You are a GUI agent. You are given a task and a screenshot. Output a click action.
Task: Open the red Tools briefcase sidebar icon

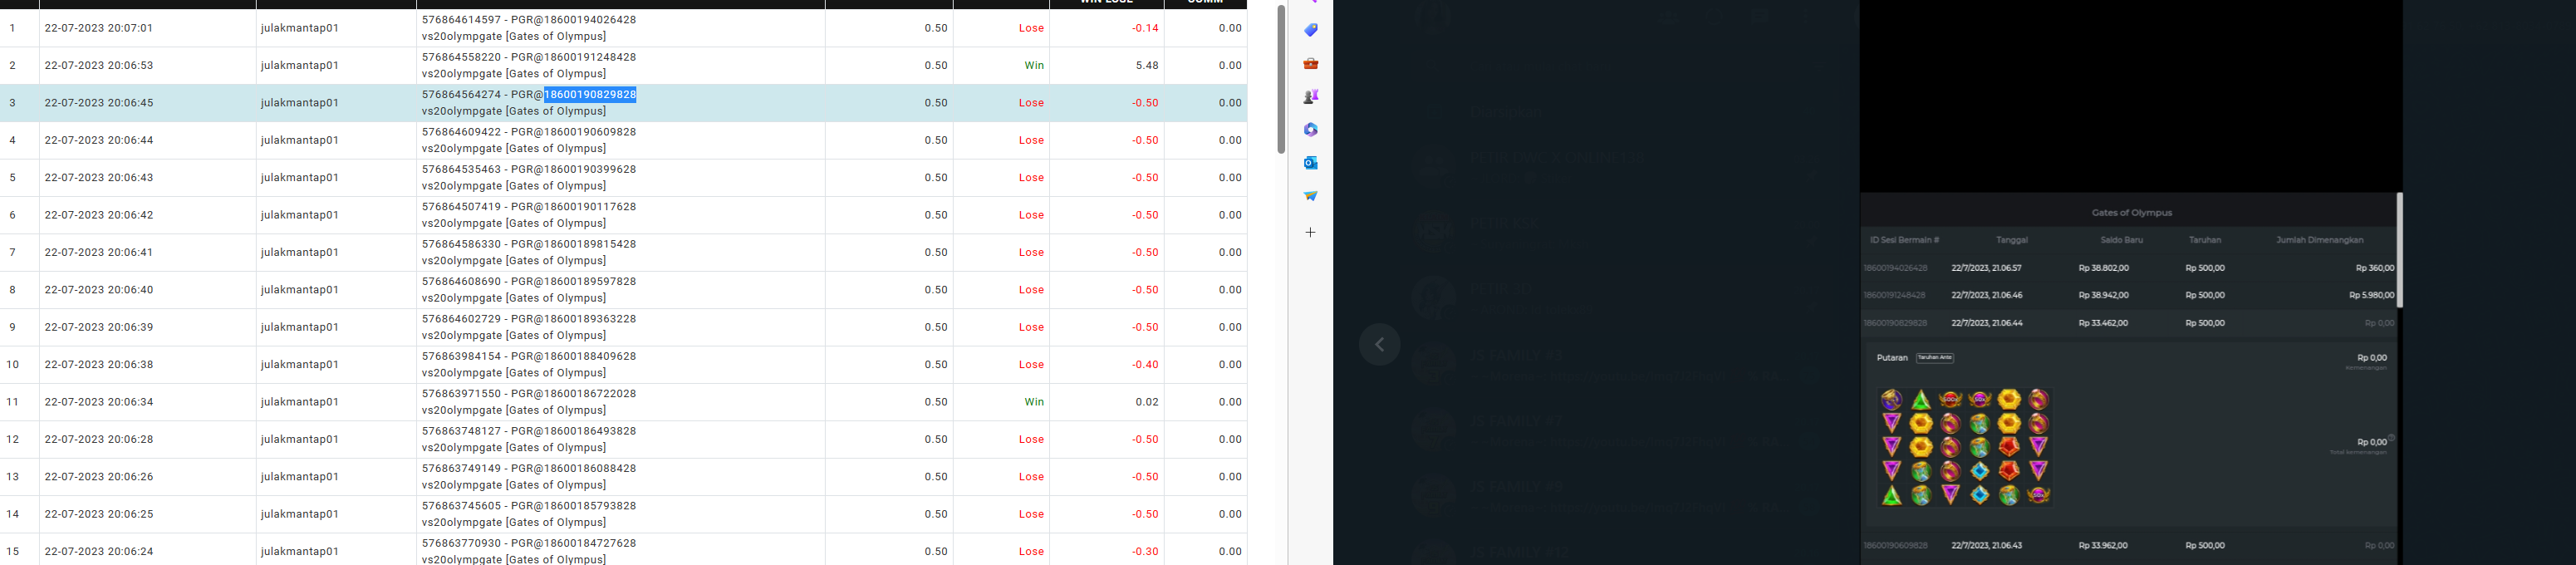[1310, 63]
